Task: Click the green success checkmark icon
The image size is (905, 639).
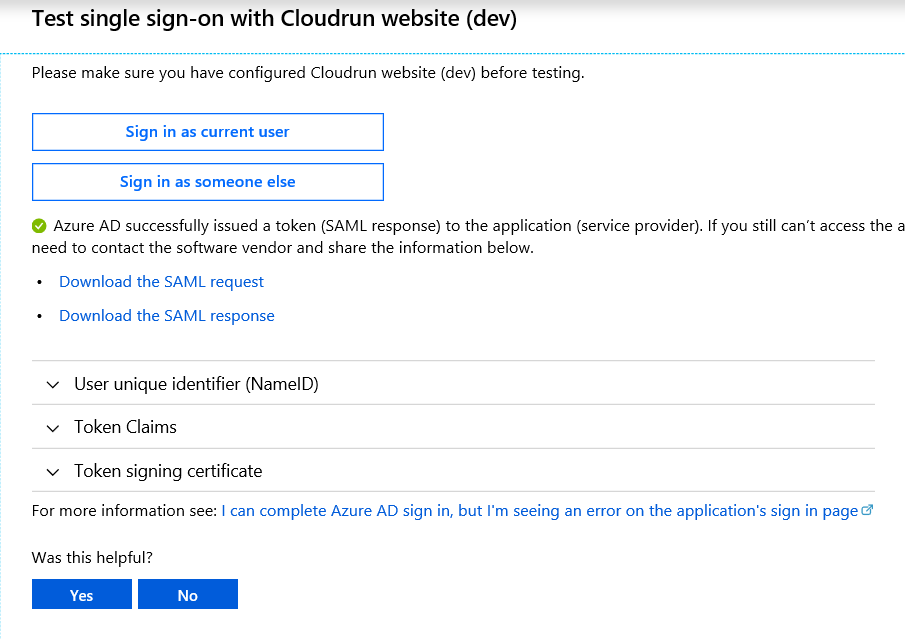Action: 41,224
